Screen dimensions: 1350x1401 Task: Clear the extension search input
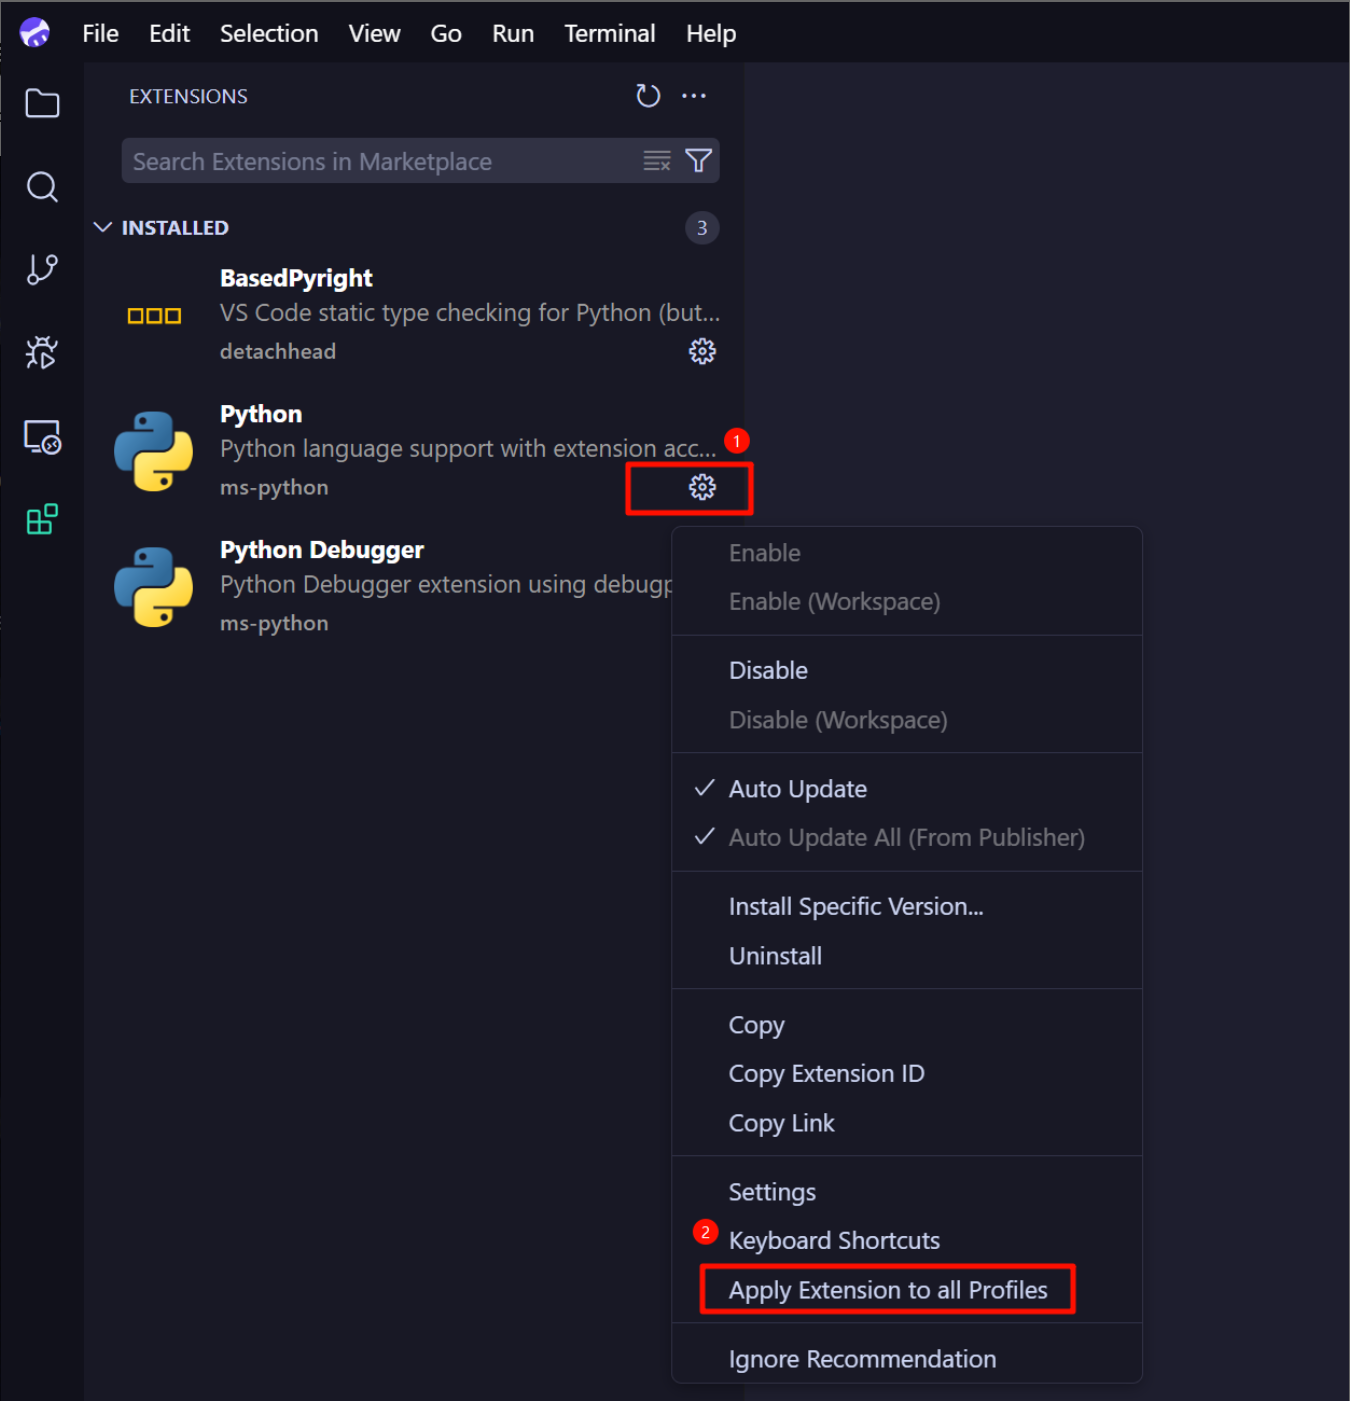pos(657,160)
